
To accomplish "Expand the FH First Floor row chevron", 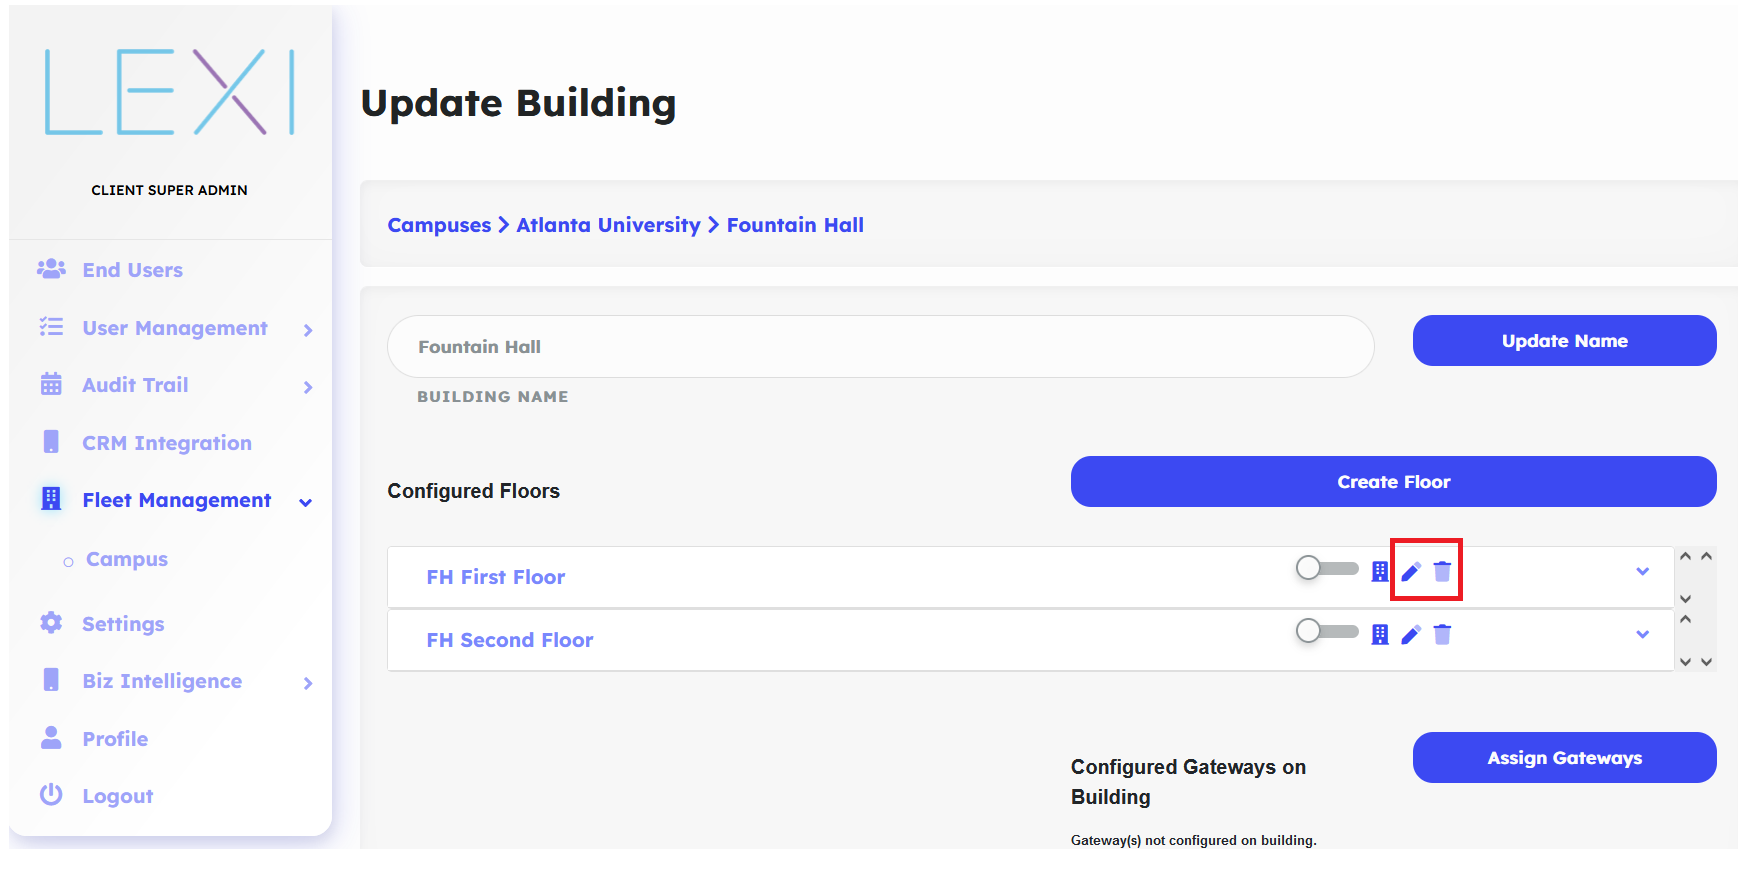I will coord(1642,572).
